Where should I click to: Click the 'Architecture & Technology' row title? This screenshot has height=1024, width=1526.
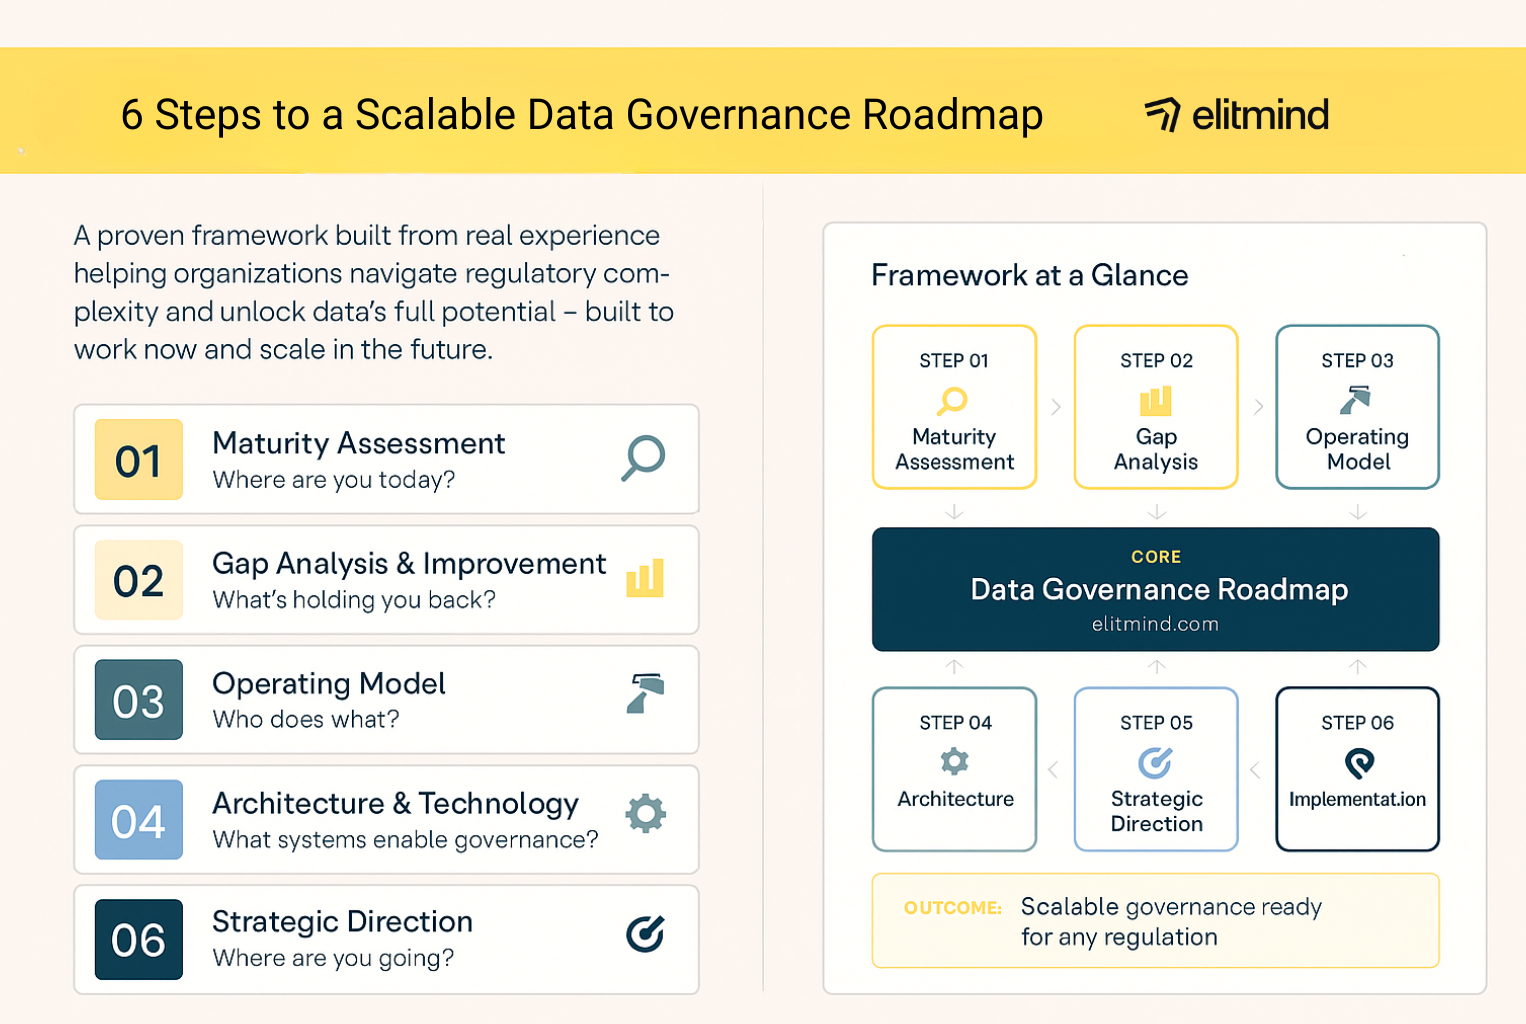click(x=396, y=804)
